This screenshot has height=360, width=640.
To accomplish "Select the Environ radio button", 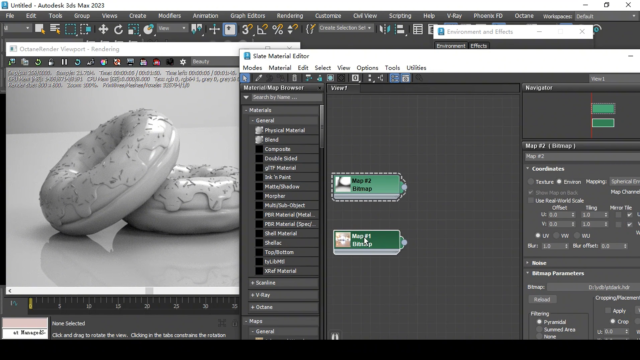I will coord(559,182).
